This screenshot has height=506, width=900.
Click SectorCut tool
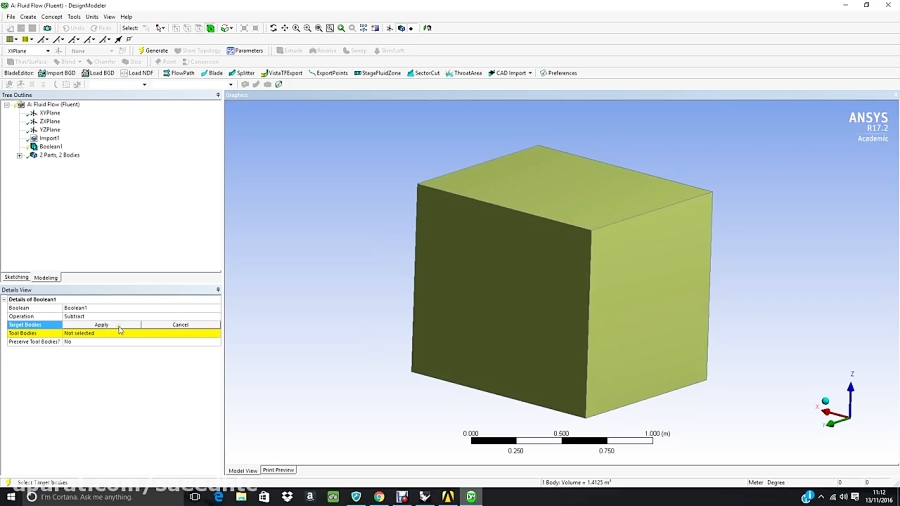point(423,73)
